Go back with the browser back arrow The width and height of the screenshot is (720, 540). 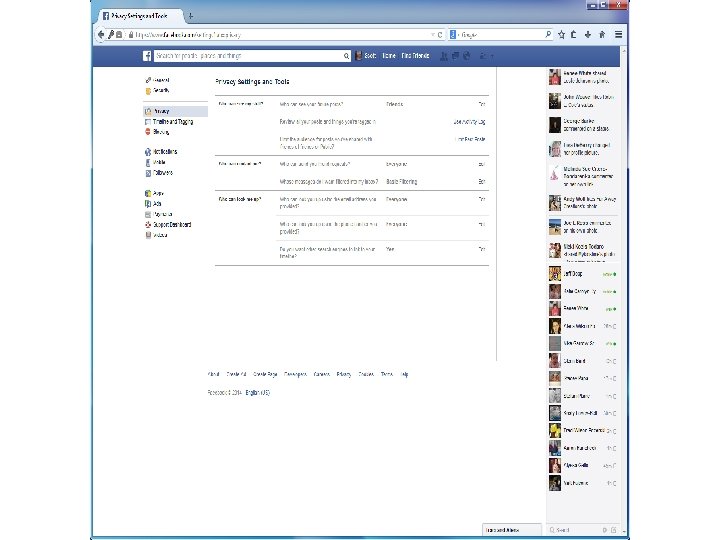[101, 34]
